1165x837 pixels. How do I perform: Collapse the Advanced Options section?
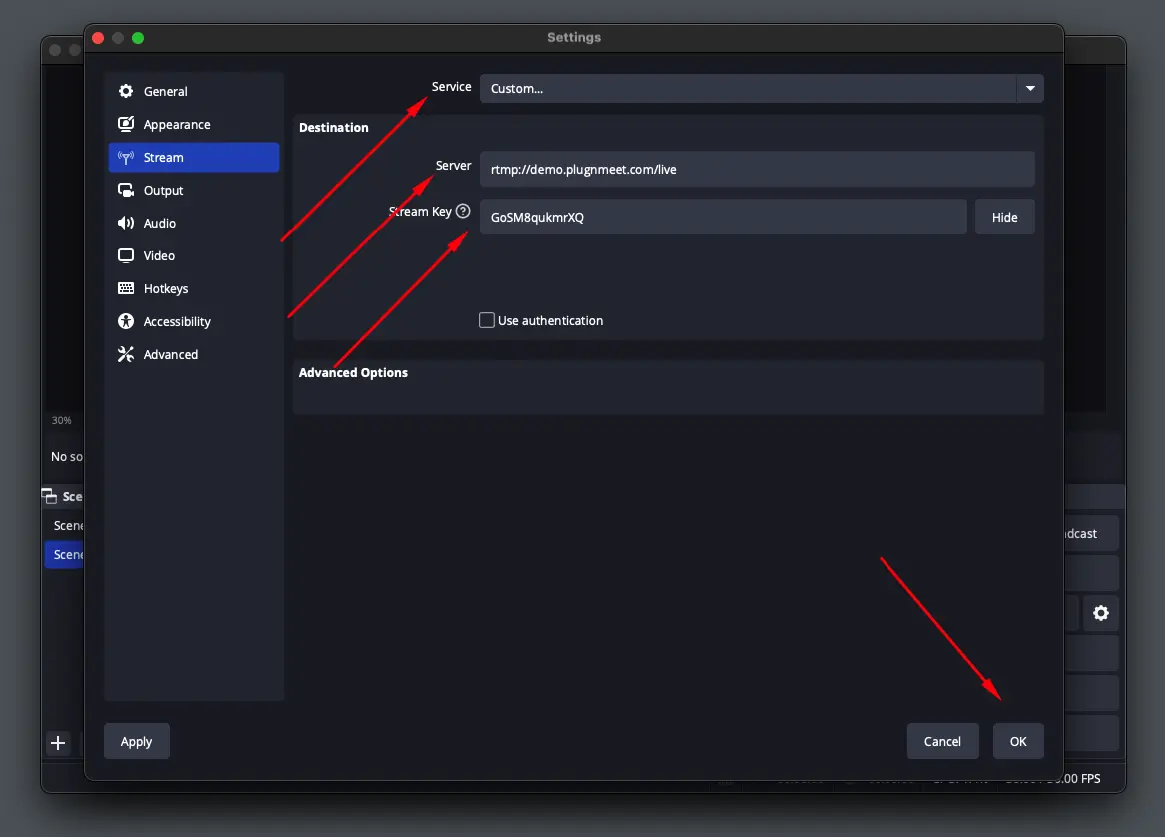click(353, 371)
